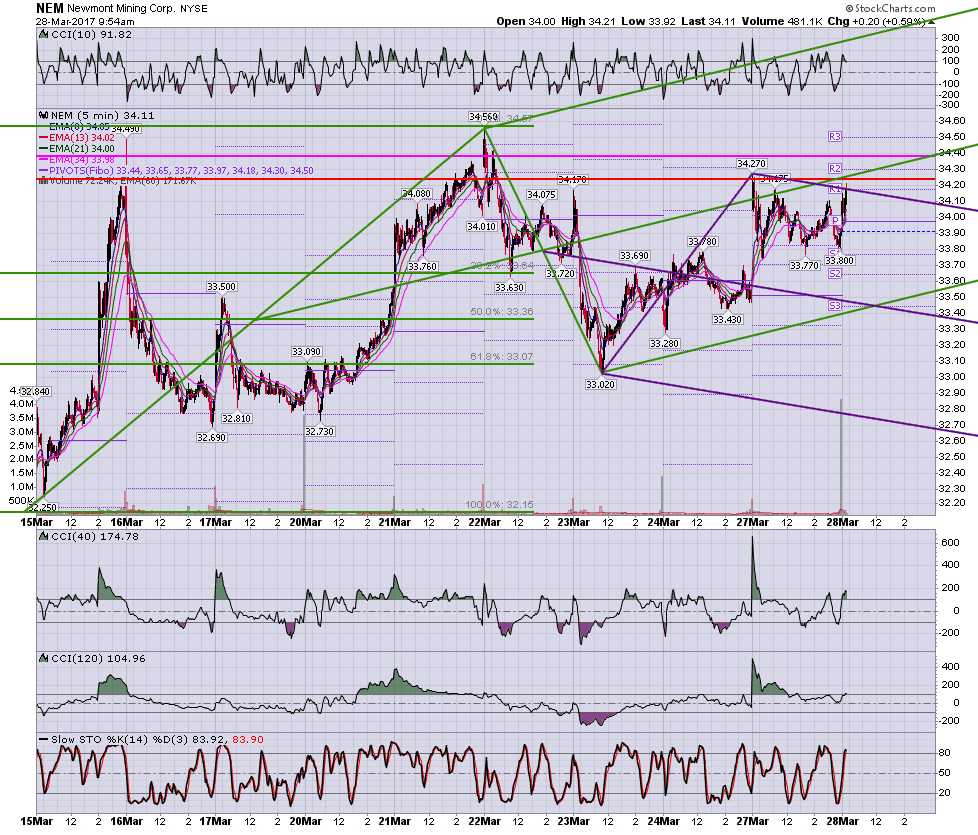Viewport: 978px width, 835px height.
Task: Click the 32.20 price axis value
Action: 952,503
